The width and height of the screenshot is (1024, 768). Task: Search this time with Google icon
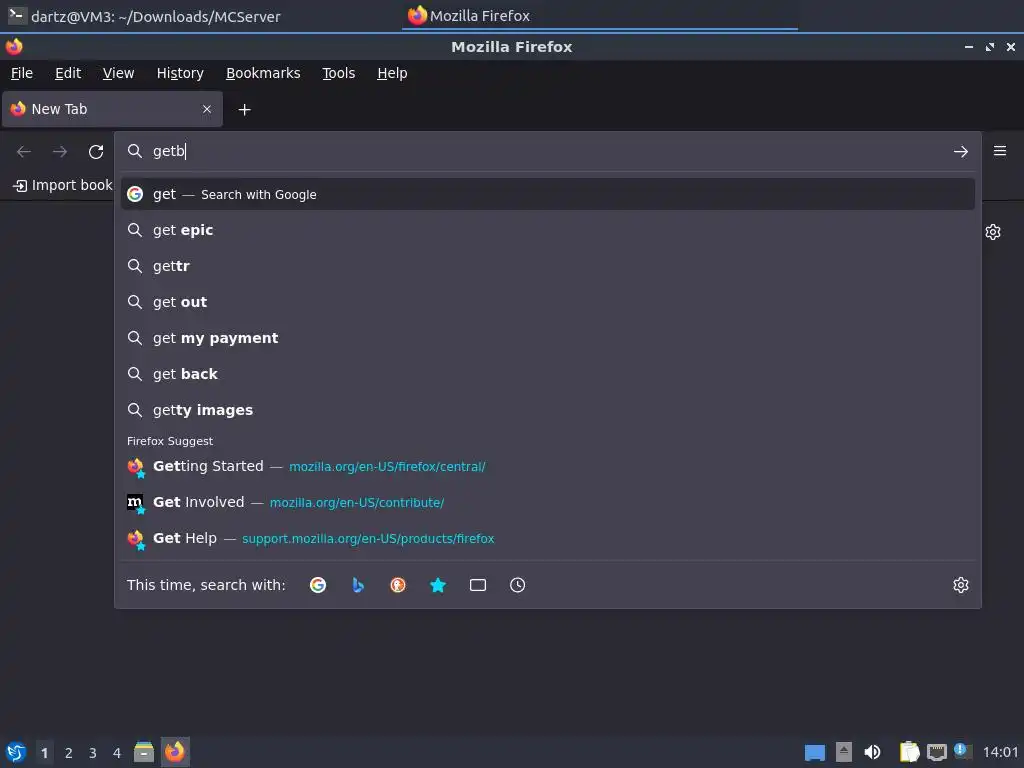point(318,584)
